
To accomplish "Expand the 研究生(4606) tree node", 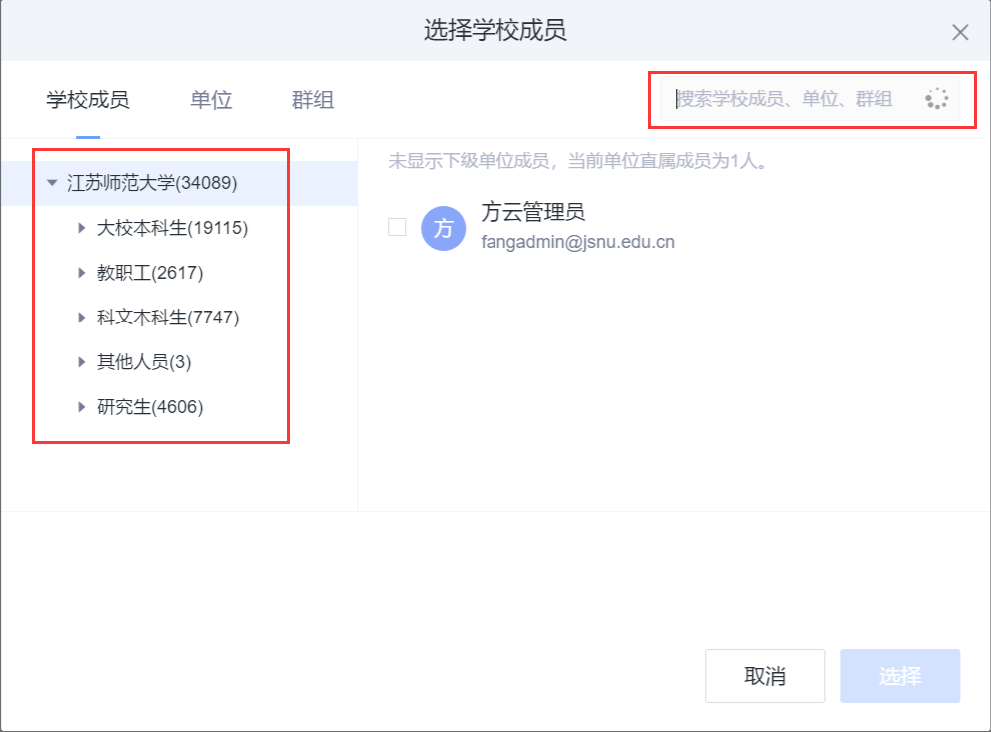I will pos(81,406).
